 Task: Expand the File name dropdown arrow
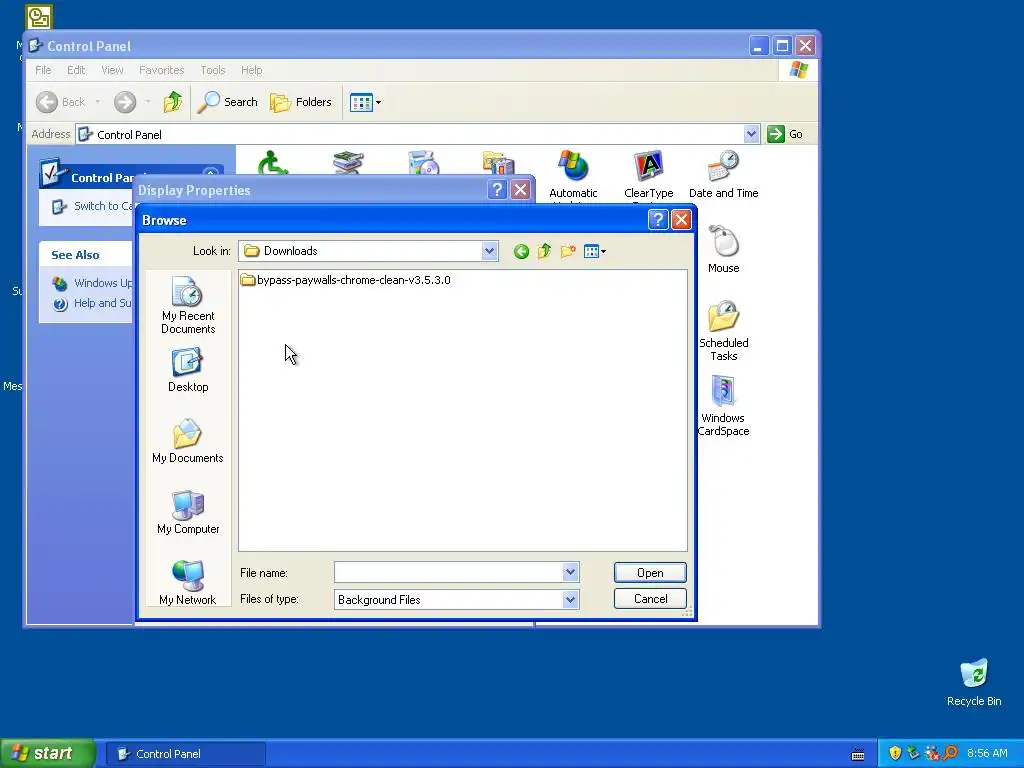pos(570,573)
